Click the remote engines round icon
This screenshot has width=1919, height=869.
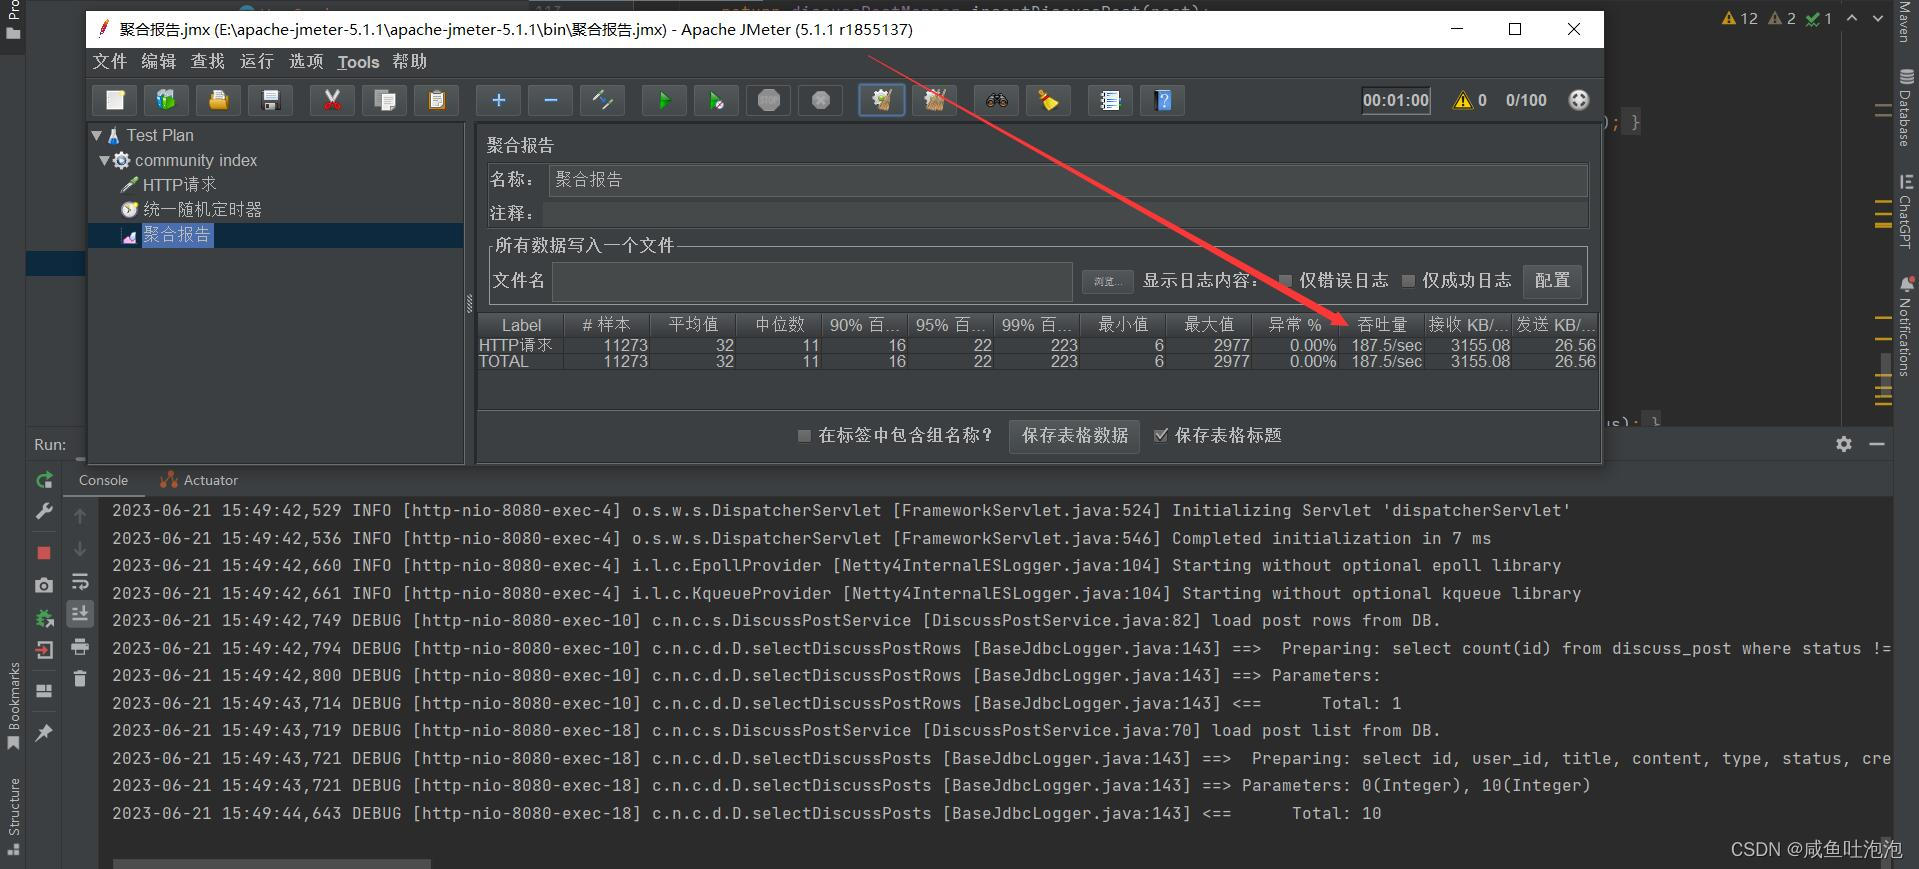pos(1578,100)
